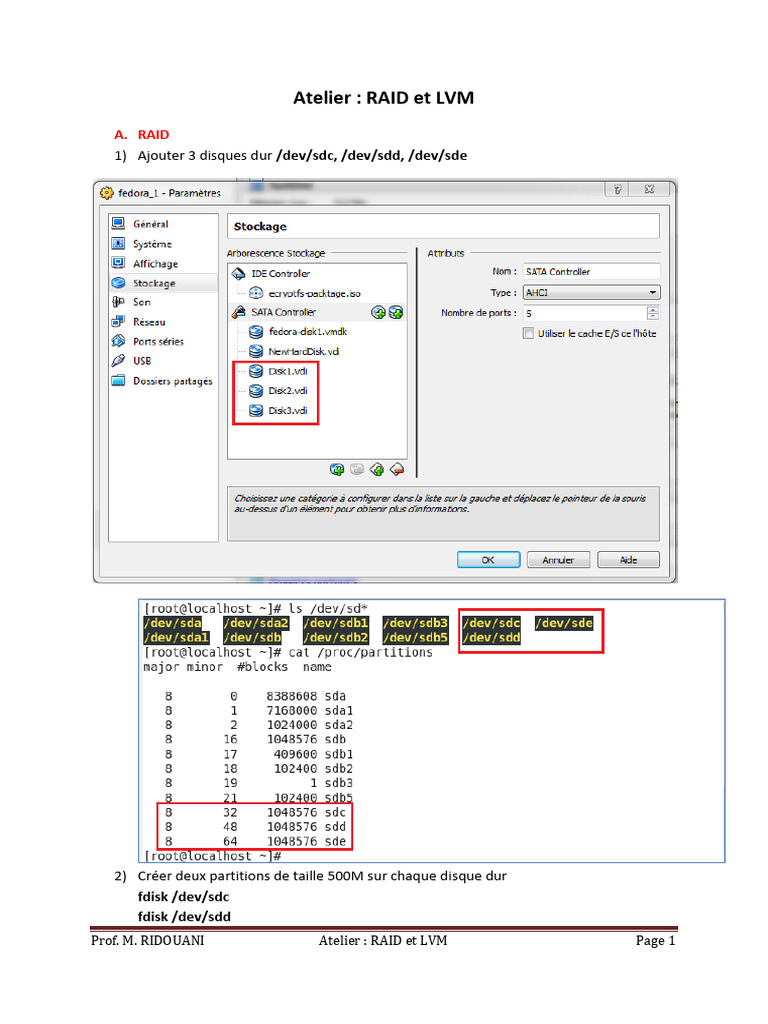Click the fdisk /dev/sdc command text
Screen dimensions: 768x1024
coord(184,897)
